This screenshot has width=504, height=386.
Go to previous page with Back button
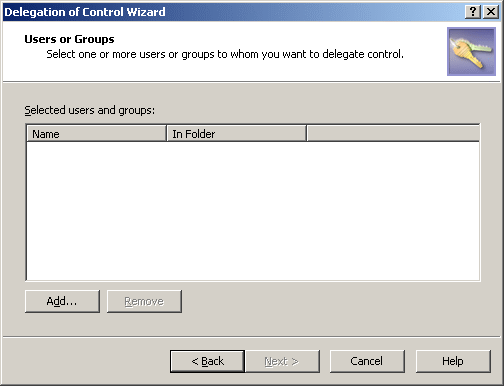207,361
